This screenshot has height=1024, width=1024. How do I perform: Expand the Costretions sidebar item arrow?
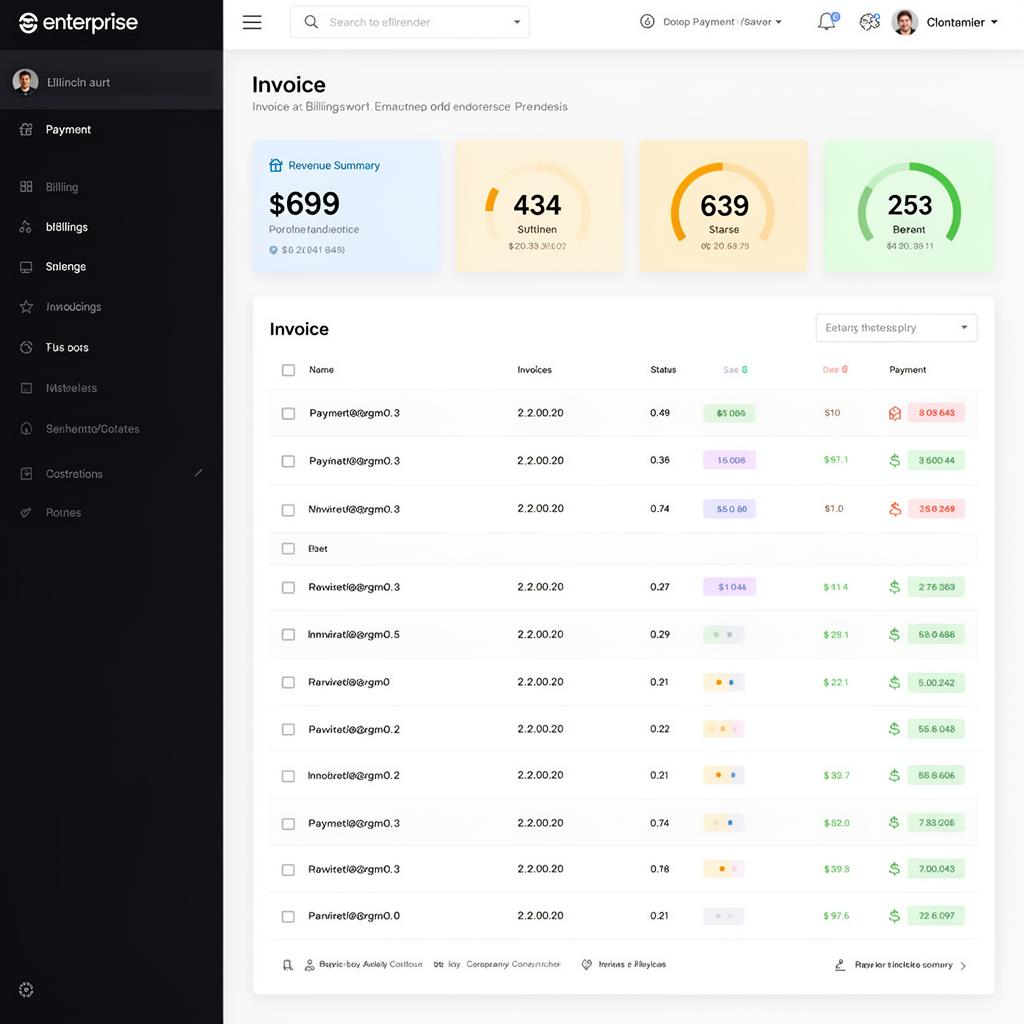click(199, 472)
